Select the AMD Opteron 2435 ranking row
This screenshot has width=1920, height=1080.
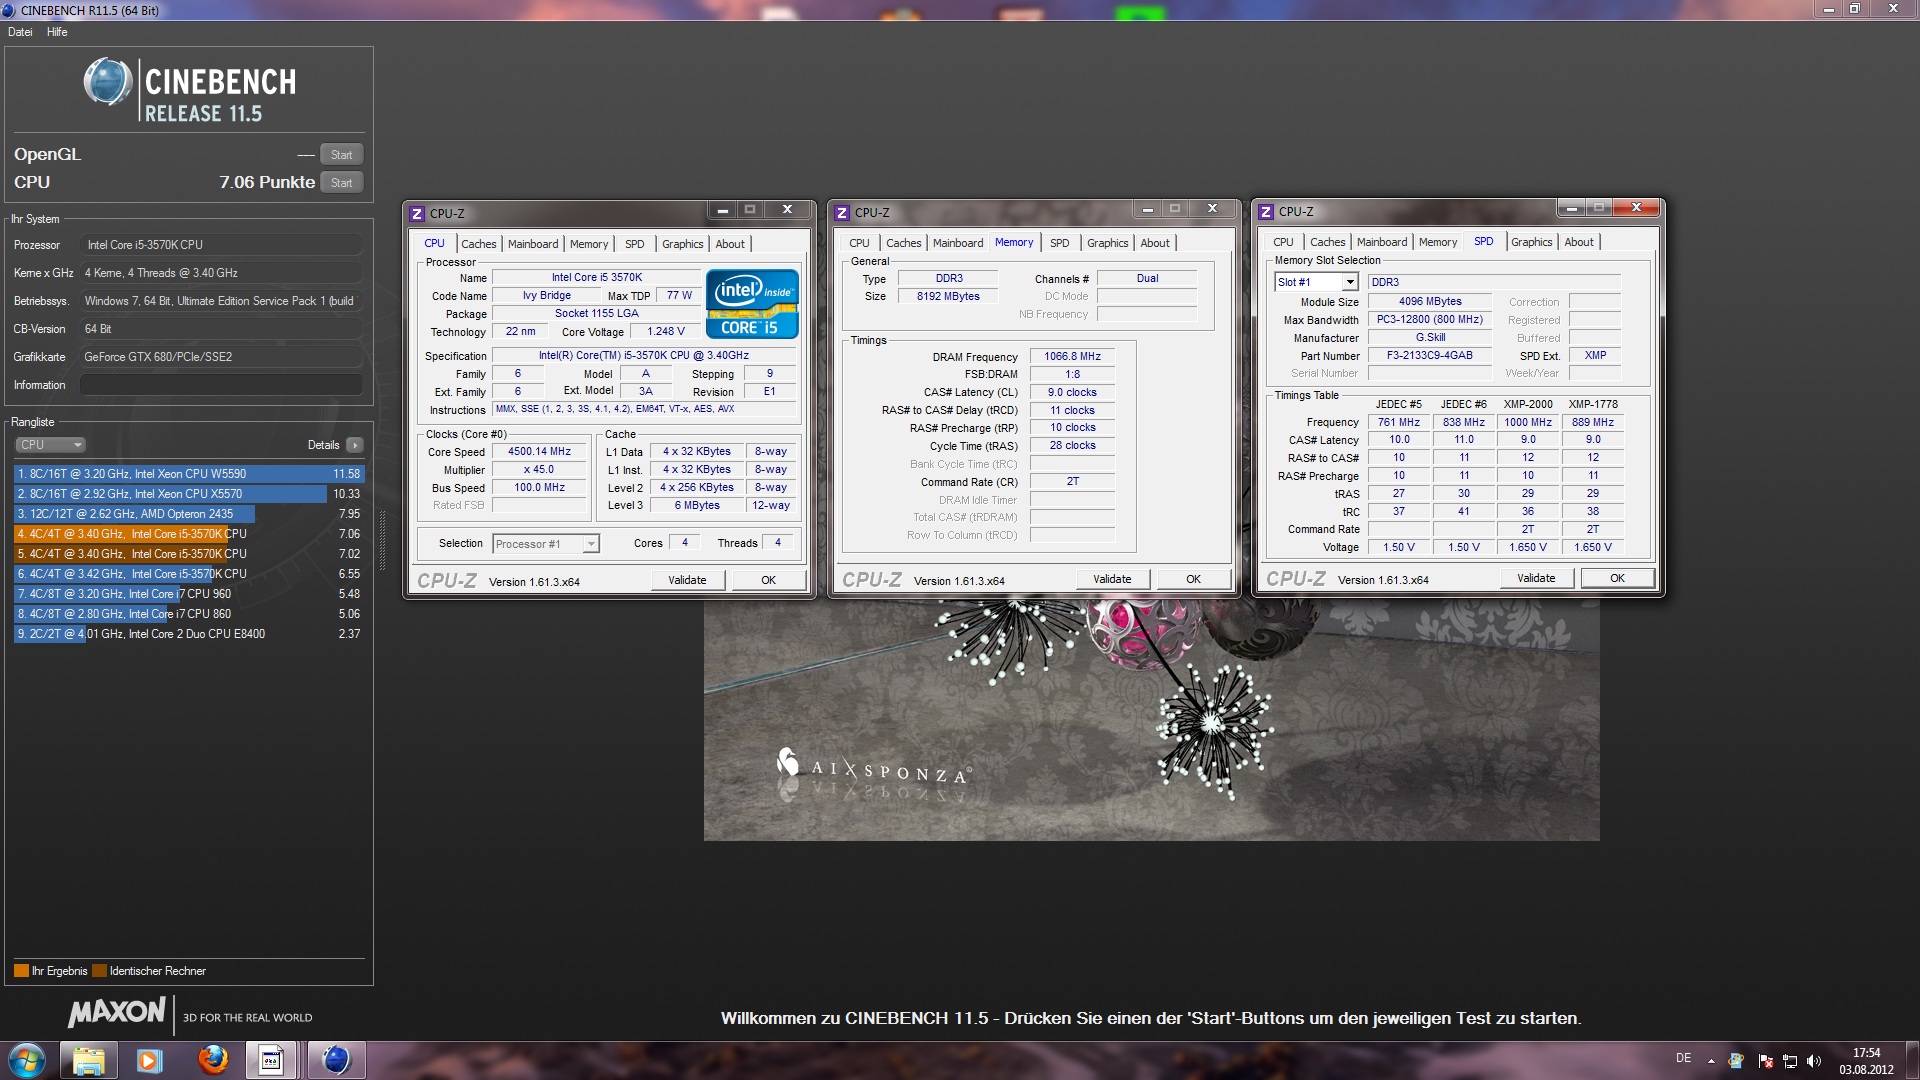pos(189,514)
